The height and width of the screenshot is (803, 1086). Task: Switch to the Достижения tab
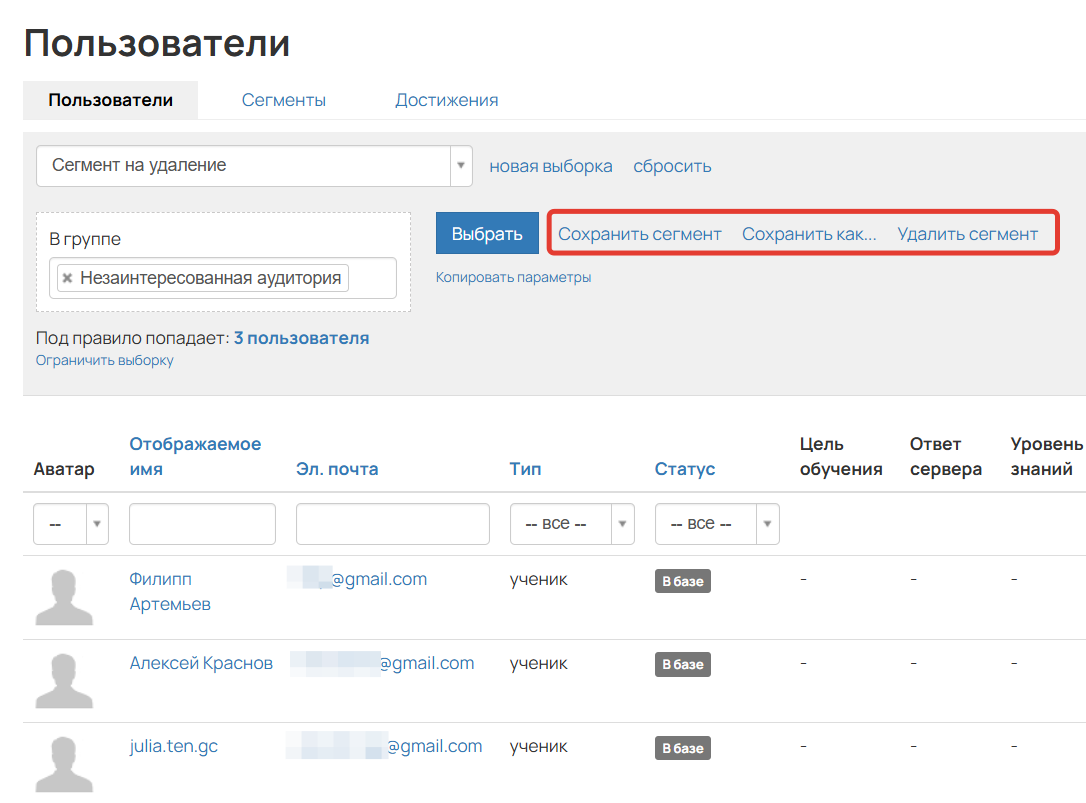click(x=446, y=100)
